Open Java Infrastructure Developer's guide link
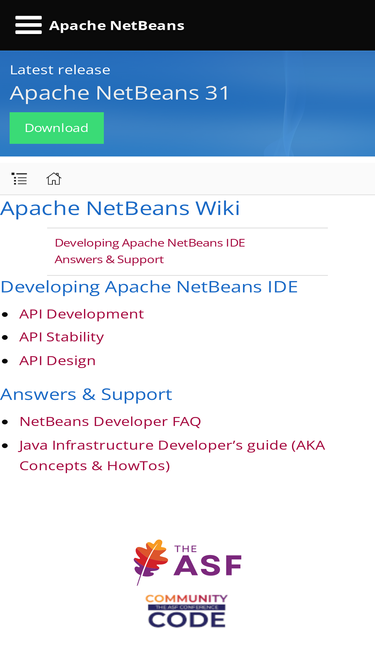This screenshot has width=375, height=667. click(172, 455)
